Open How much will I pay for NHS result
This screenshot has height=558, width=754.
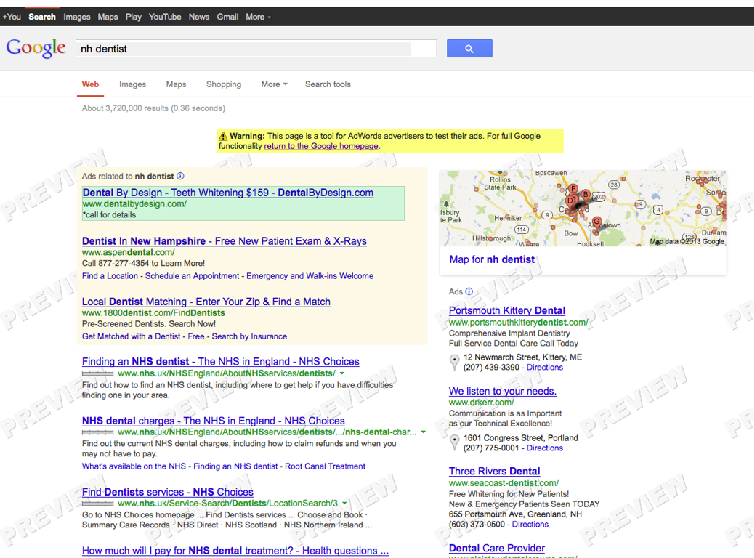click(x=235, y=550)
